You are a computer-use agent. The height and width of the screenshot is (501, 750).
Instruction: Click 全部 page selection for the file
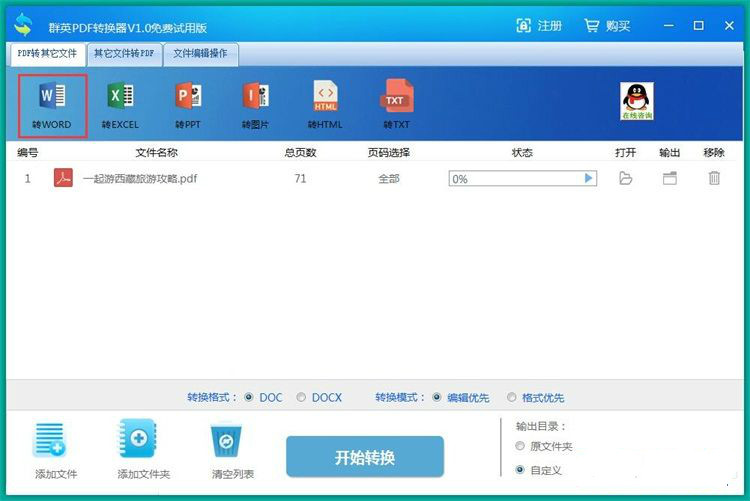pyautogui.click(x=389, y=178)
